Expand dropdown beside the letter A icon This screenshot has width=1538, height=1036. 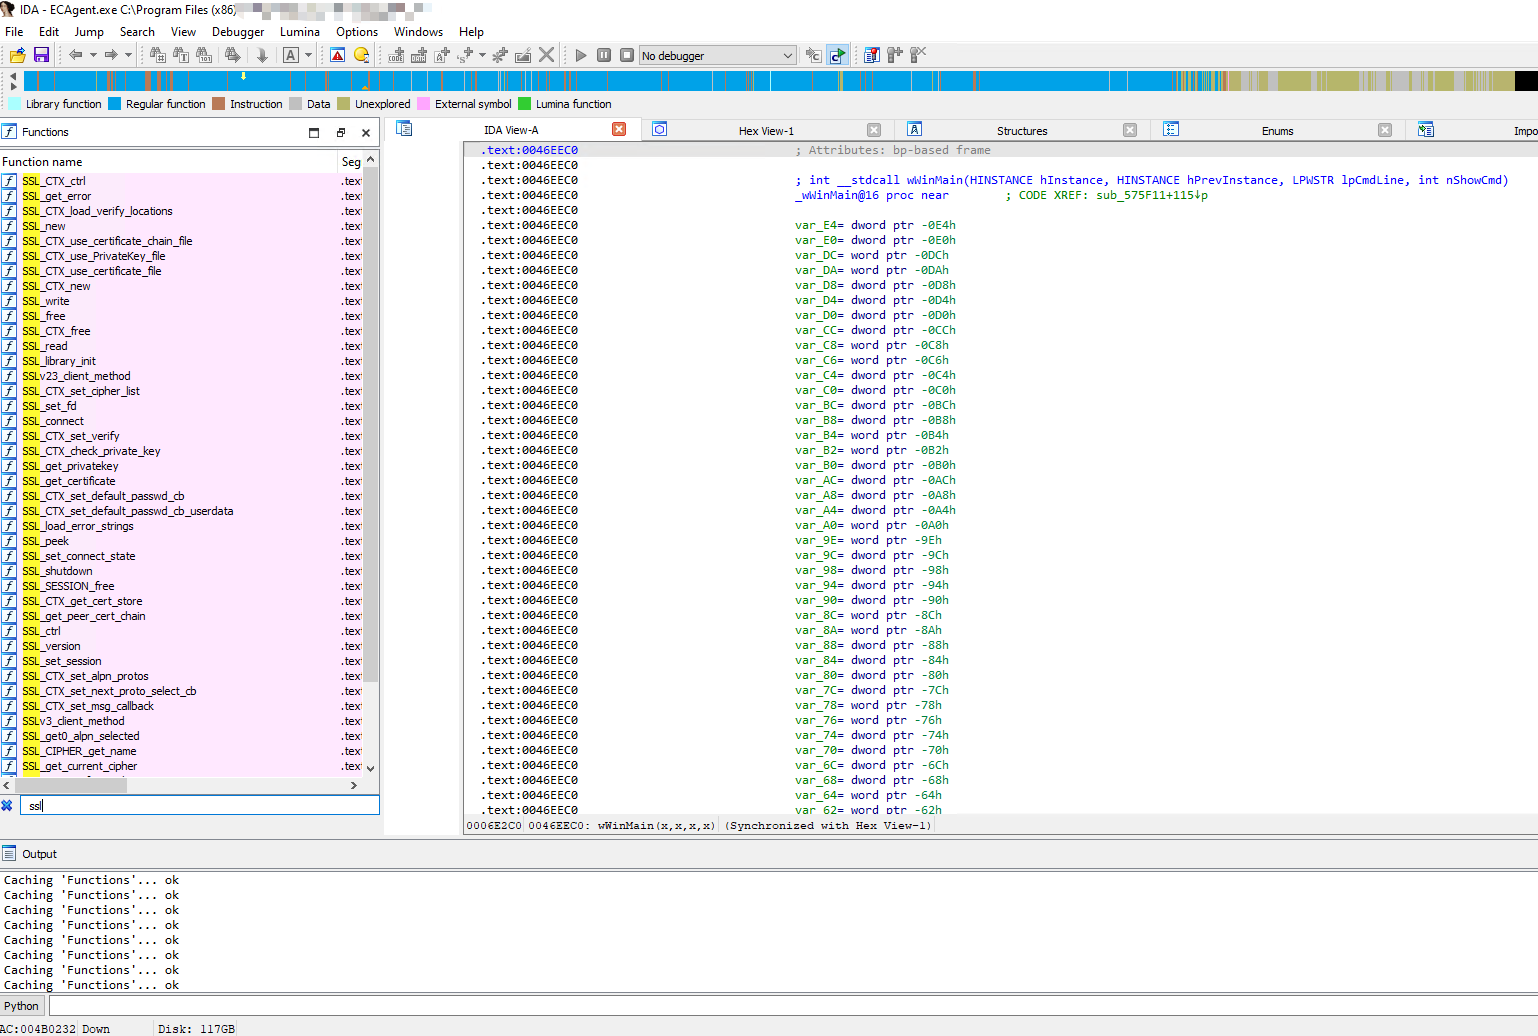click(x=308, y=55)
